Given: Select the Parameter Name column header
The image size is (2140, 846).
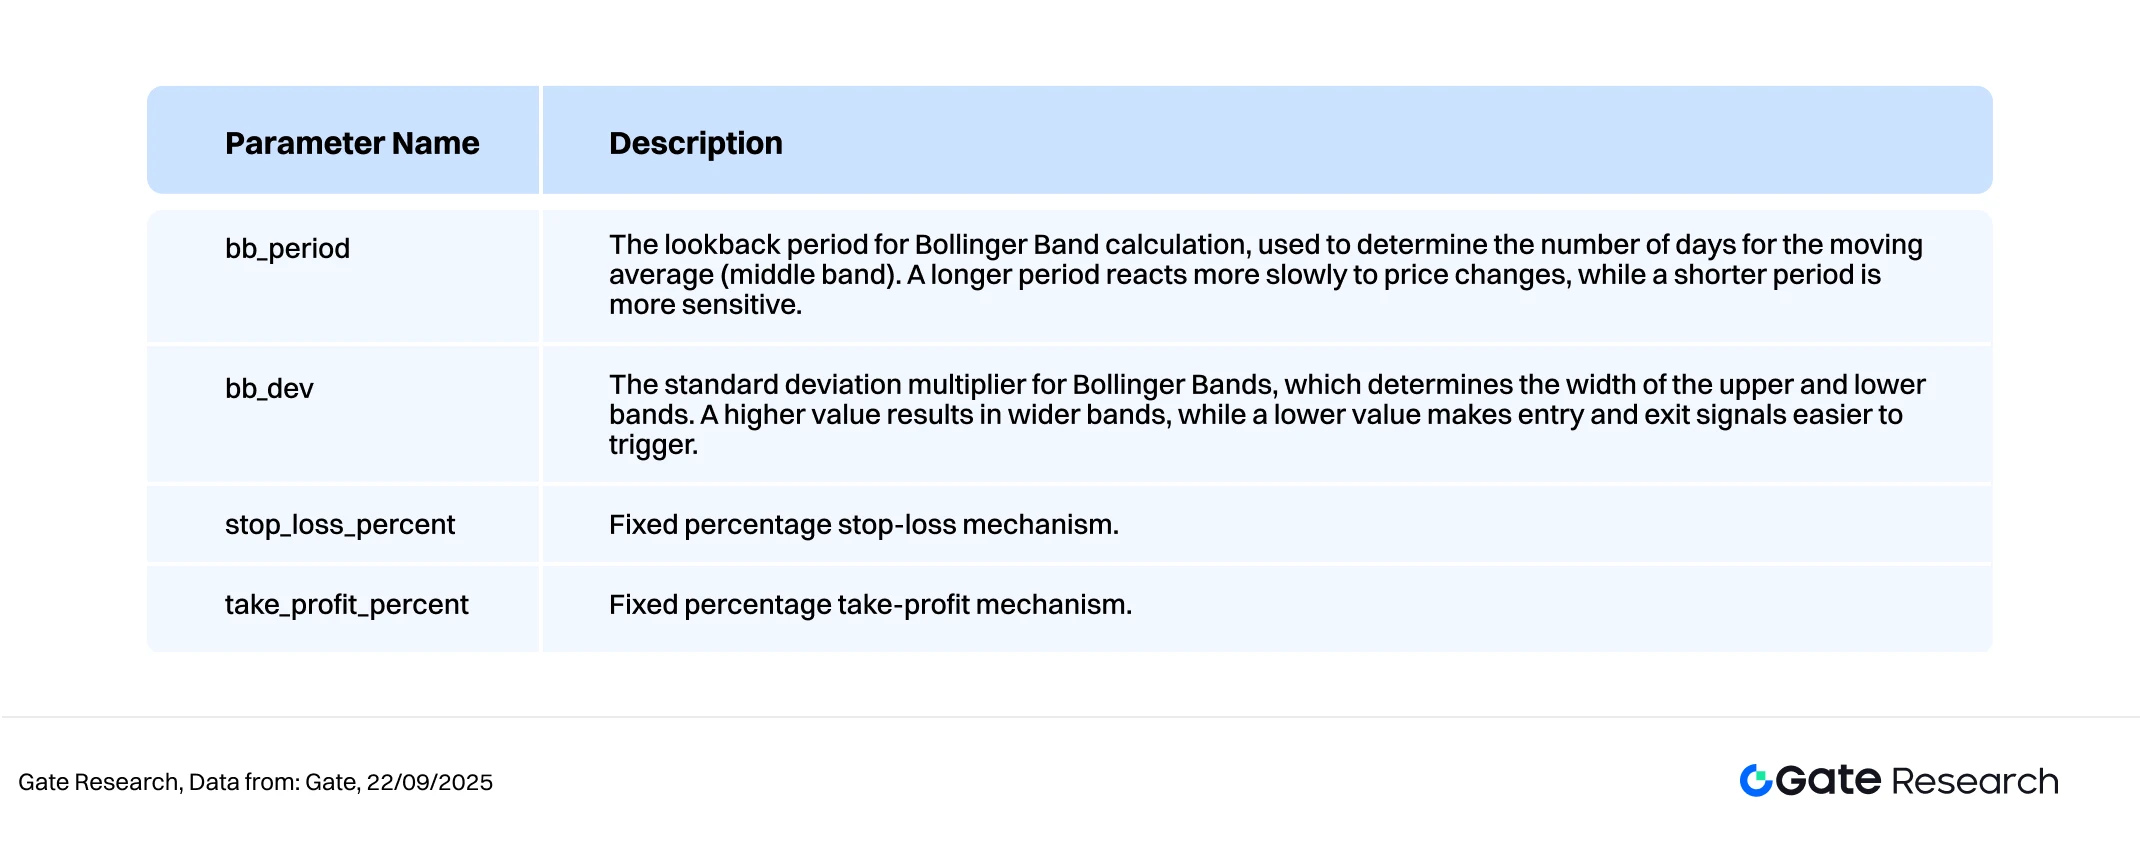Looking at the screenshot, I should click(352, 143).
